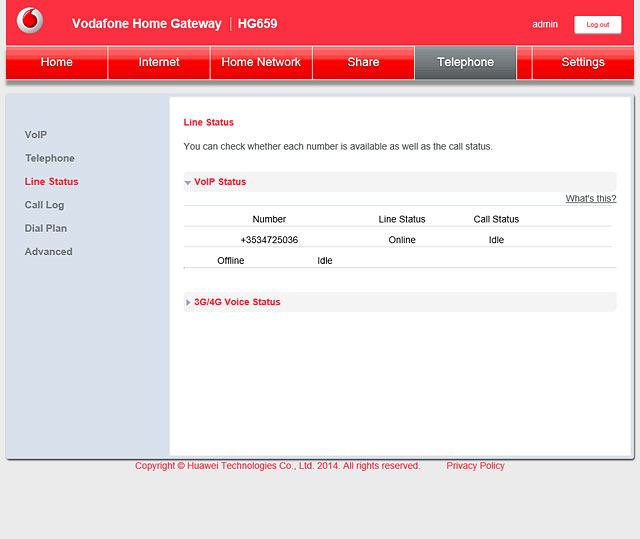Click the Online line status value
The height and width of the screenshot is (539, 640).
point(402,240)
